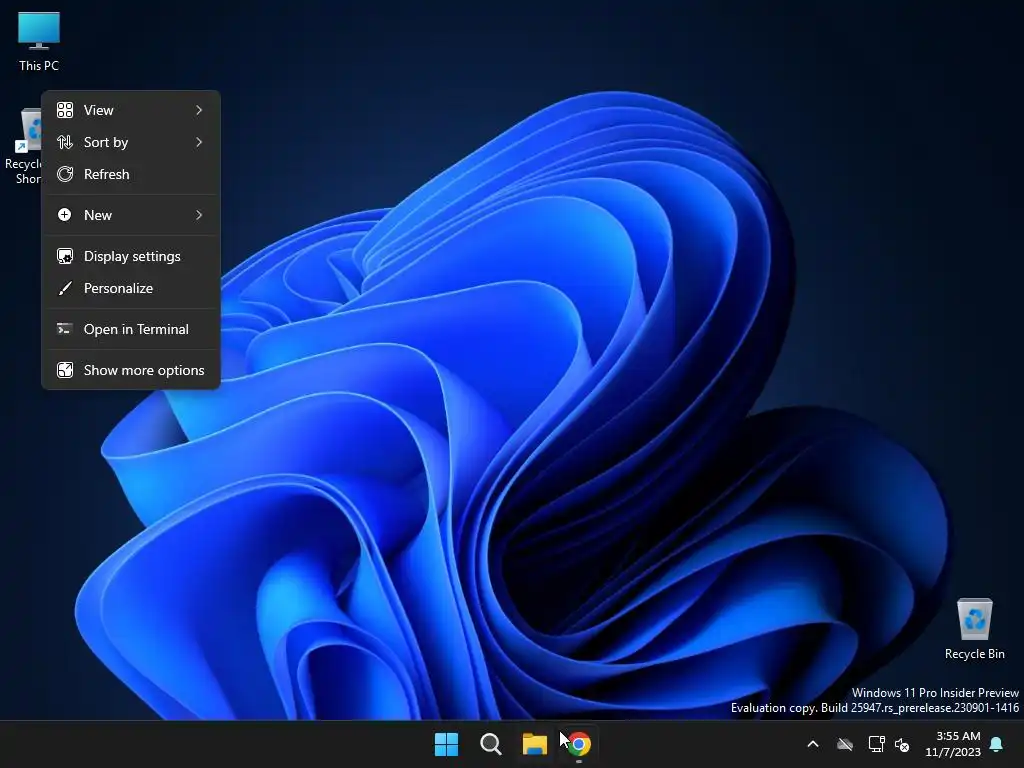Open Display settings from the context menu

pos(131,257)
